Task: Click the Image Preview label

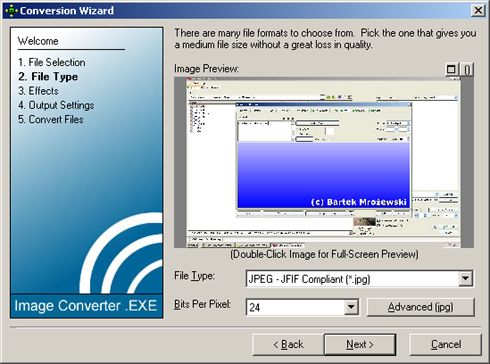Action: 206,69
